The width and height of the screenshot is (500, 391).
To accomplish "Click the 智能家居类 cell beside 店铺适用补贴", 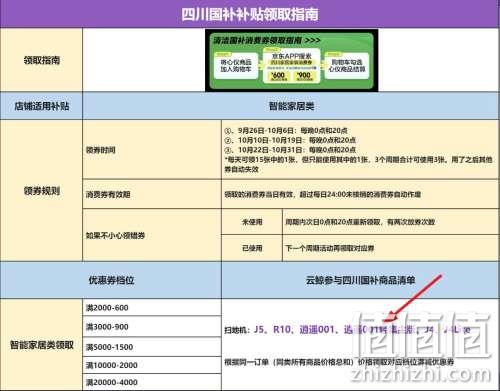I will tap(291, 106).
